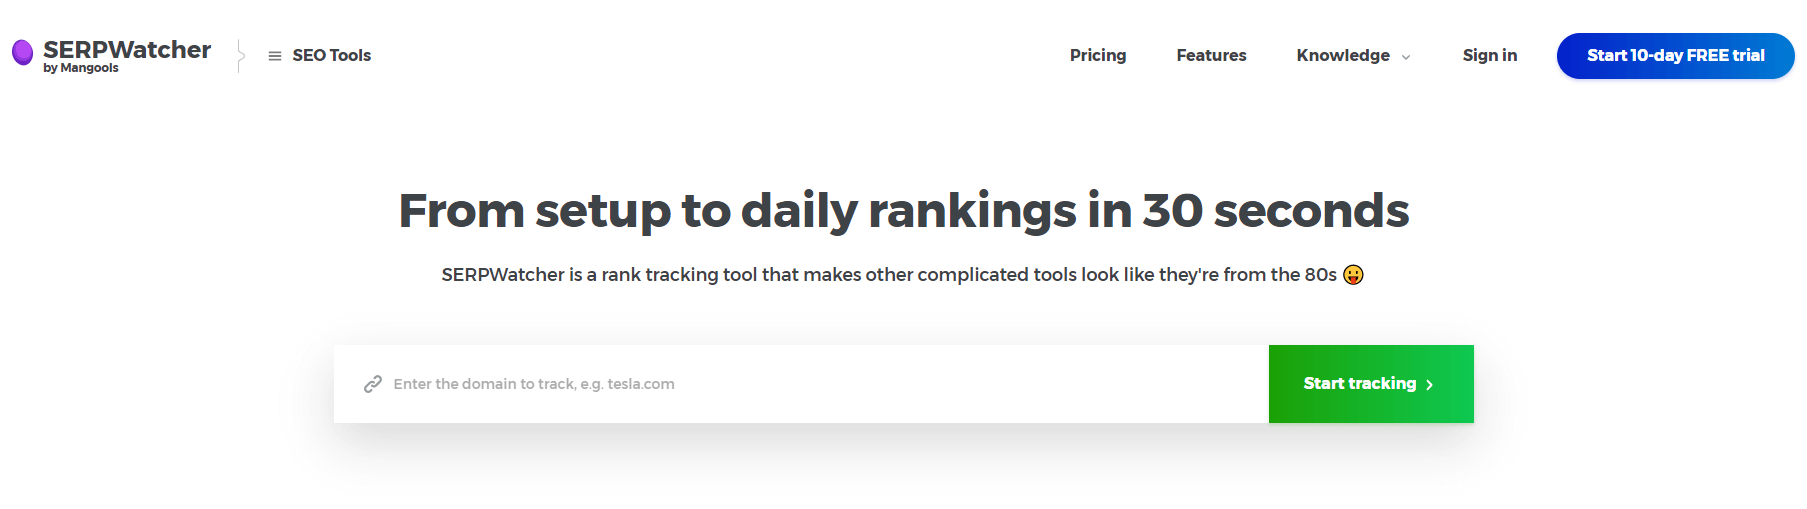Click the main heading about daily rankings
The height and width of the screenshot is (509, 1807).
903,211
